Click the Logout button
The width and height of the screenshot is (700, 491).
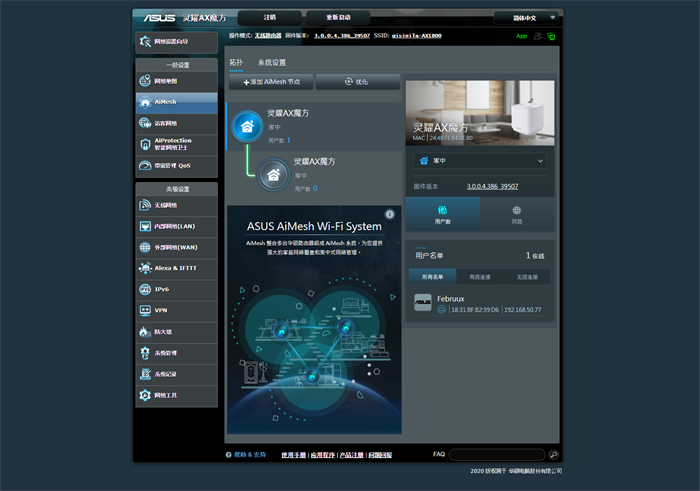point(270,17)
